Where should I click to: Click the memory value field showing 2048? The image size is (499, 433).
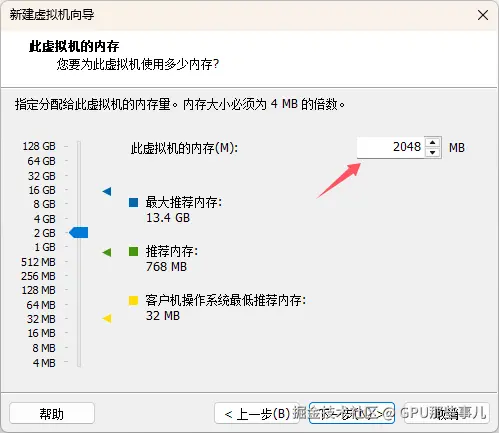point(391,147)
